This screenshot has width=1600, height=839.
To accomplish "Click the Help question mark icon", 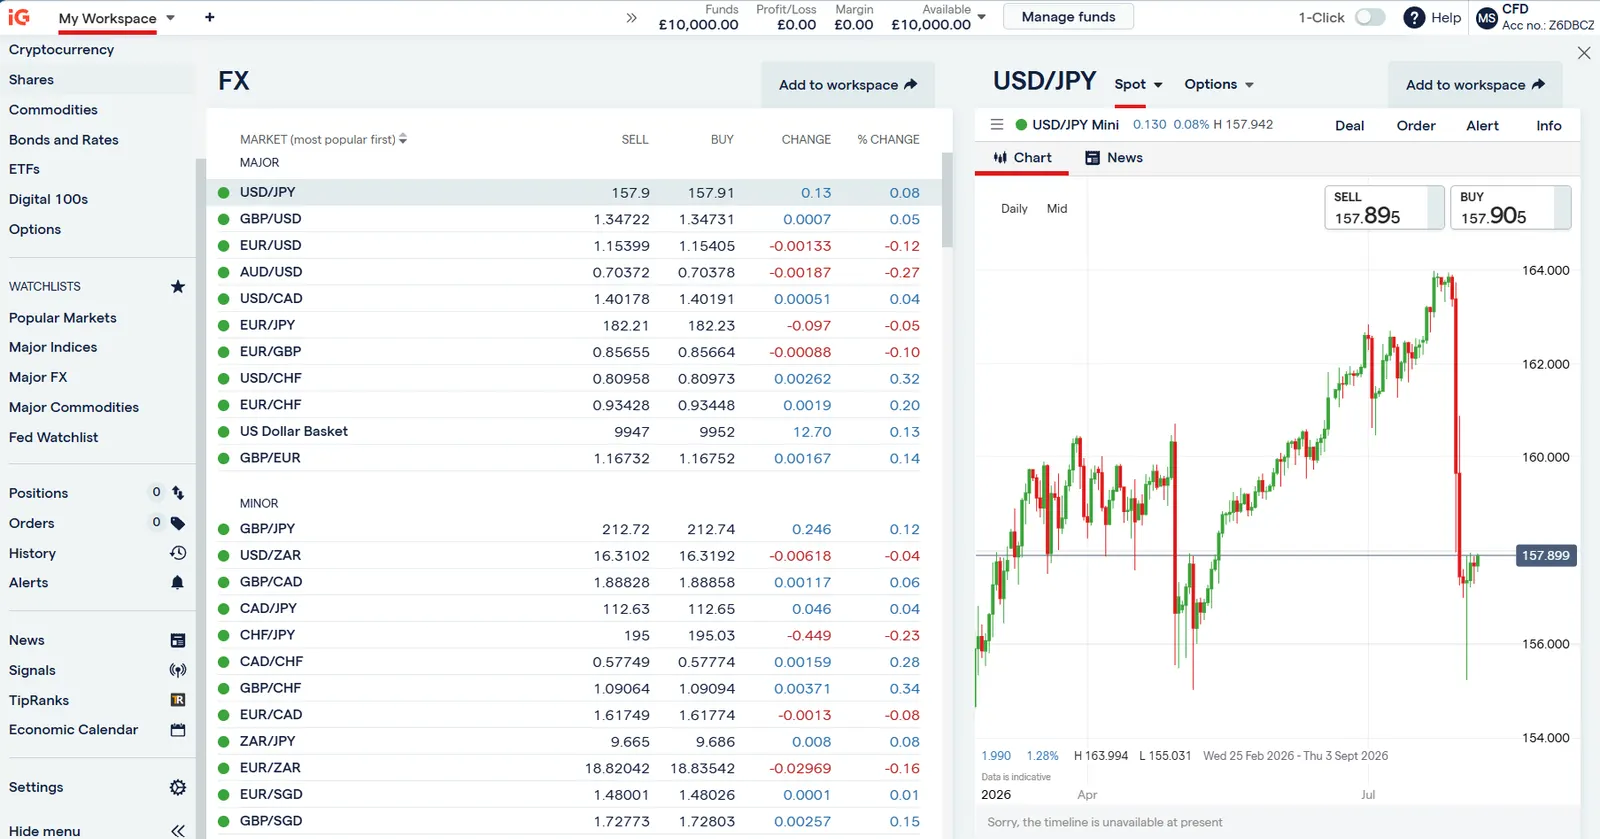I will (1414, 18).
